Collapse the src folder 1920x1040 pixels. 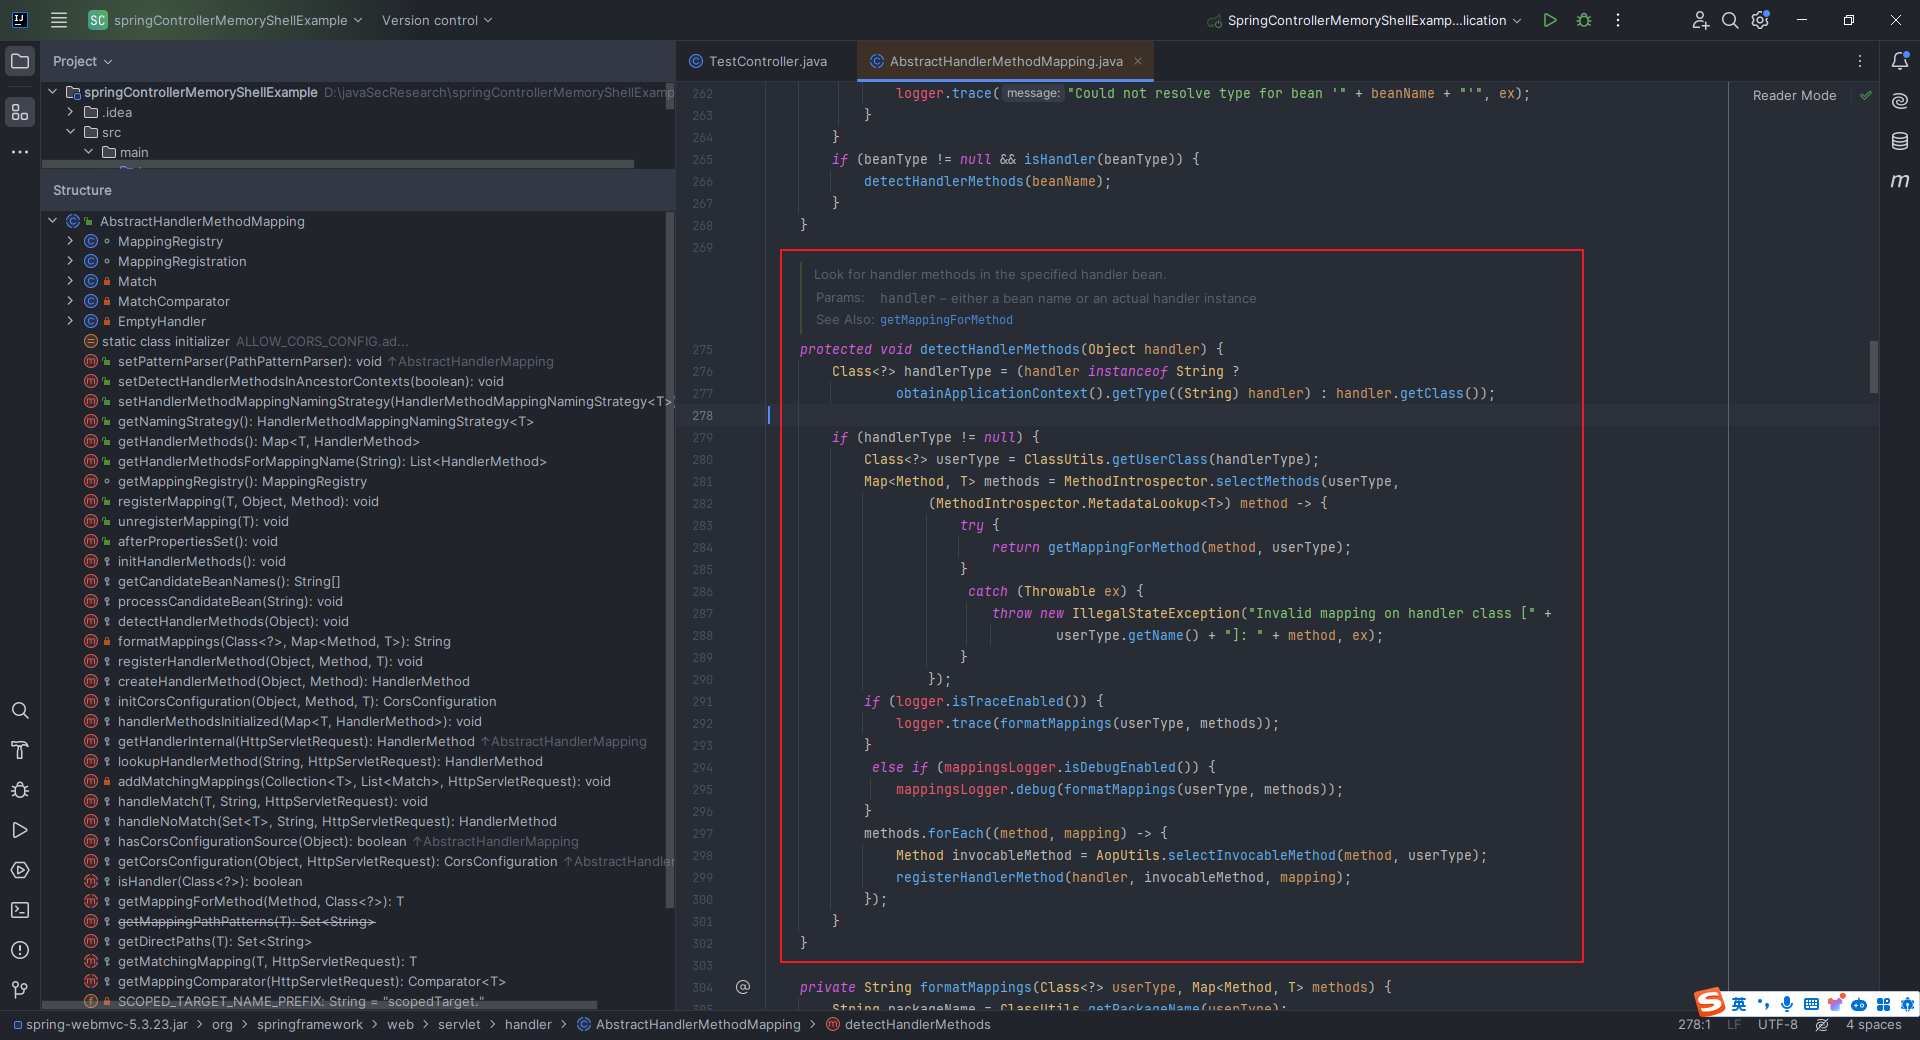pos(71,132)
